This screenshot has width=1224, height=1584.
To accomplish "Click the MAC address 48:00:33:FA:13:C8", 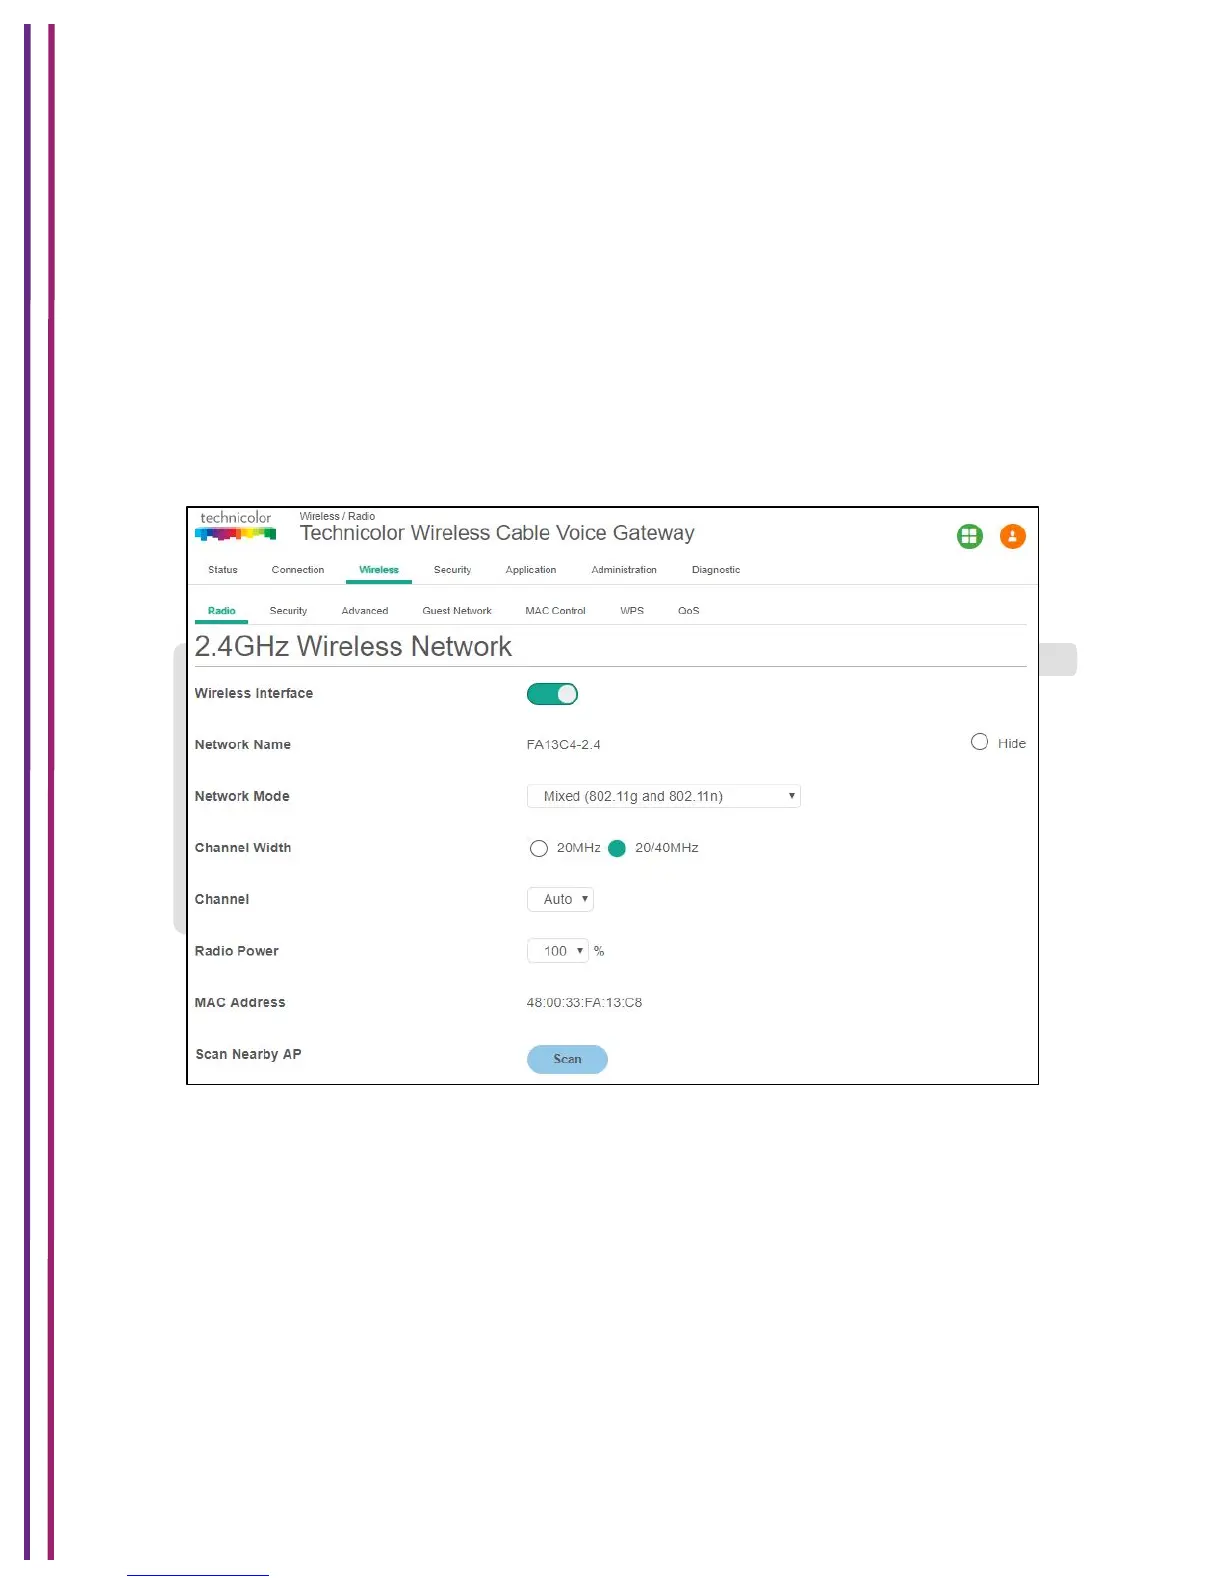I will pos(585,1003).
